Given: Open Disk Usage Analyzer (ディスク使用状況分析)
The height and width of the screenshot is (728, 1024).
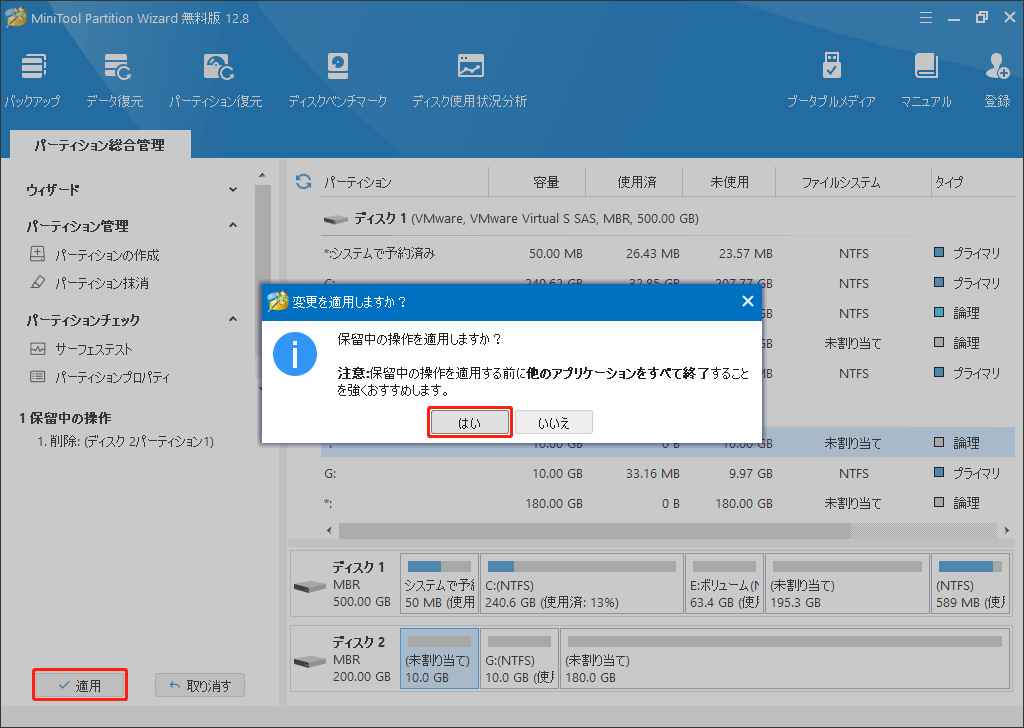Looking at the screenshot, I should (470, 80).
